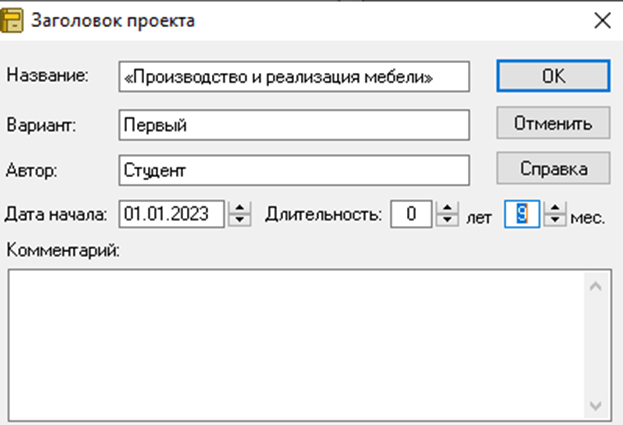This screenshot has width=623, height=425.
Task: Increase start date with up arrow
Action: 240,207
